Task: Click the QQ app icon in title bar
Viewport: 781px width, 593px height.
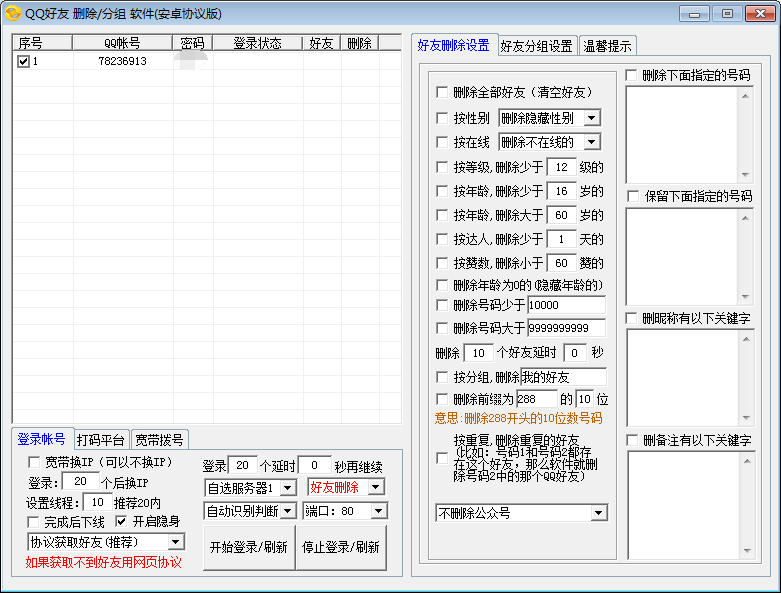Action: [x=13, y=13]
